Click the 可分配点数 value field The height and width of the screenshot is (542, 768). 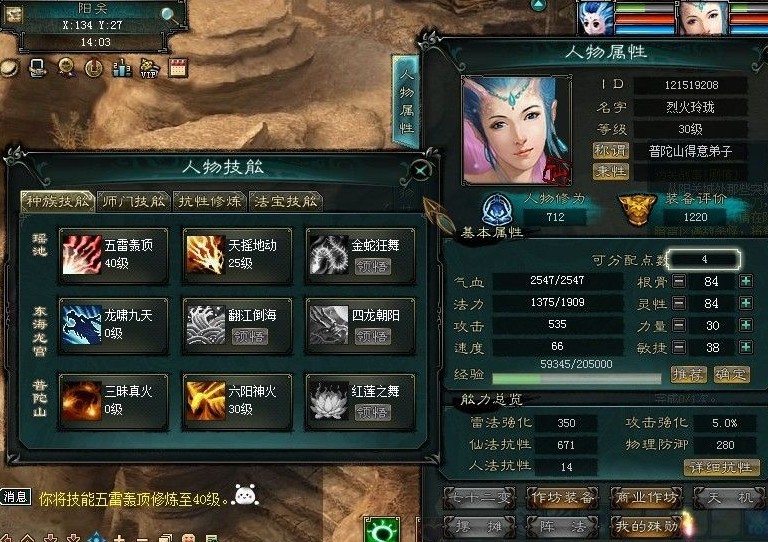[x=704, y=259]
